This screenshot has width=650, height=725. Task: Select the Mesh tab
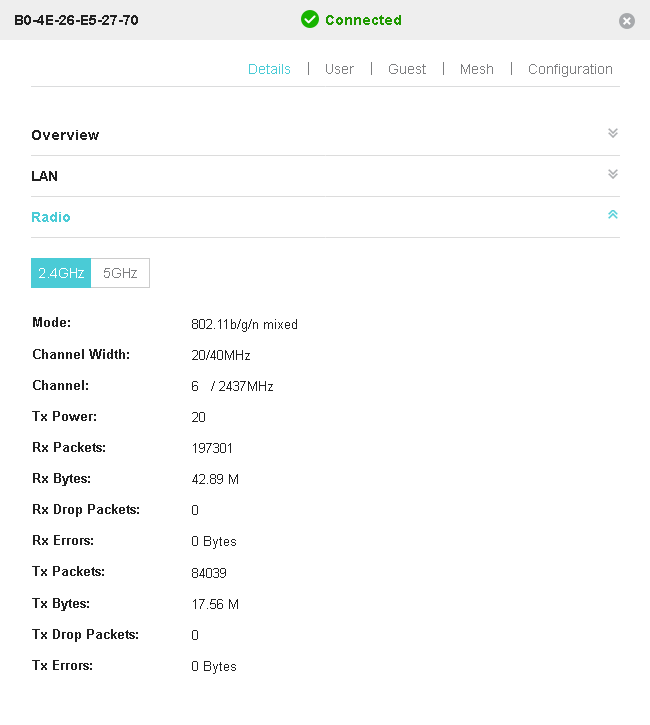pyautogui.click(x=476, y=69)
